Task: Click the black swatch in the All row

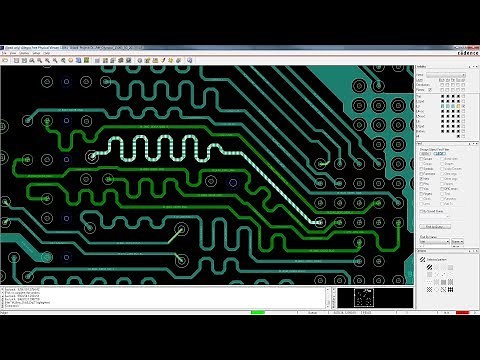Action: (458, 136)
